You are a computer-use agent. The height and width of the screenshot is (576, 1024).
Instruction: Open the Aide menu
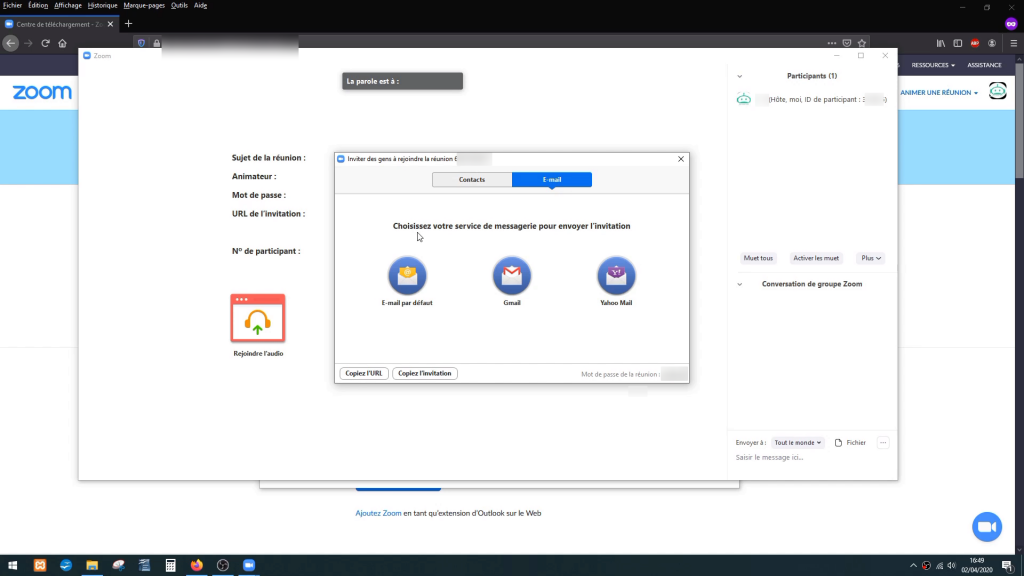point(200,5)
